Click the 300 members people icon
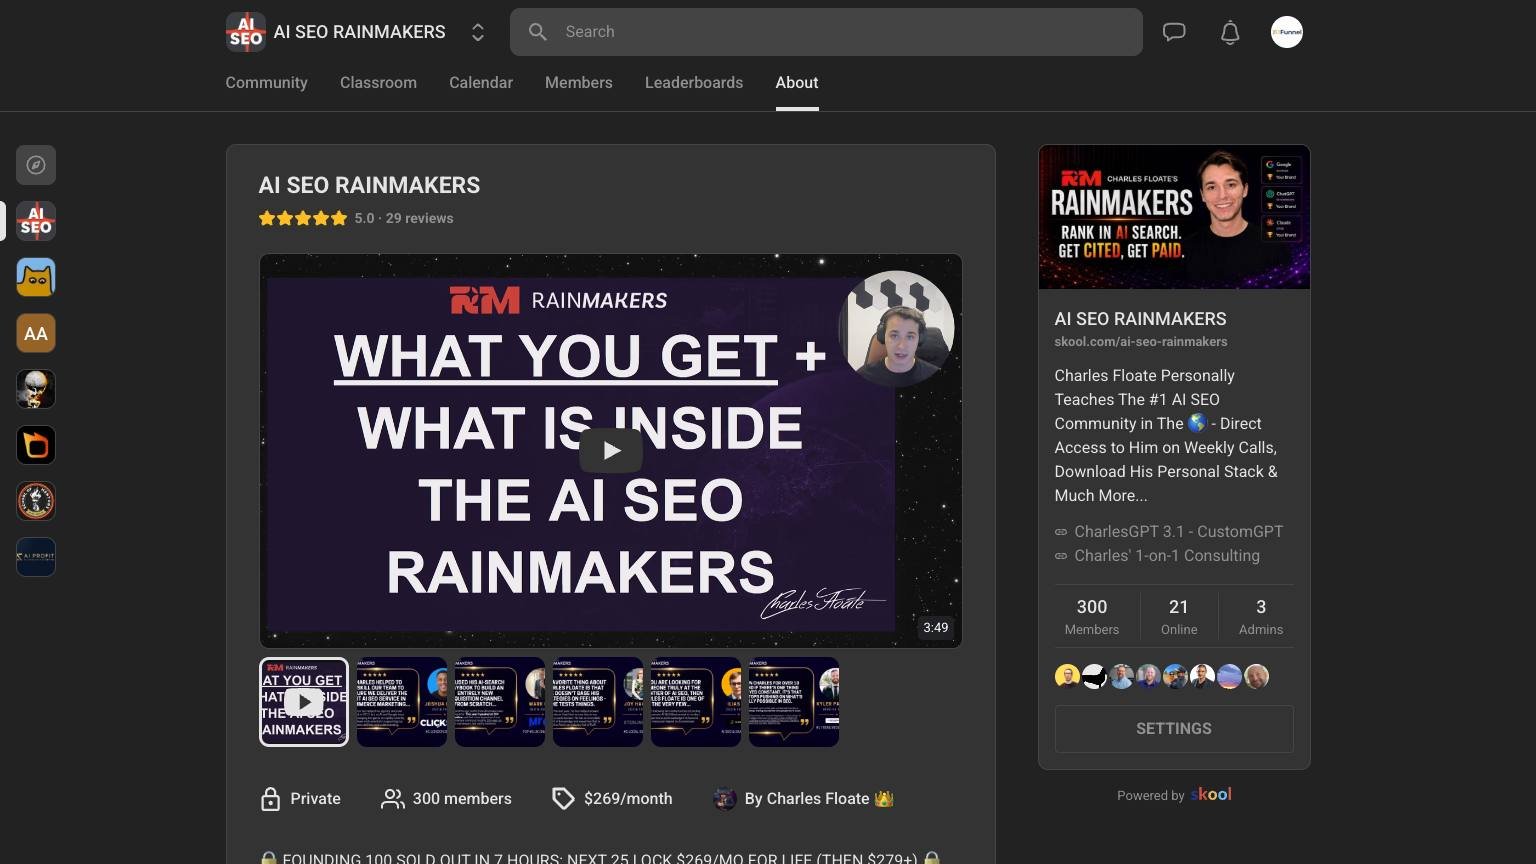1536x864 pixels. 392,798
